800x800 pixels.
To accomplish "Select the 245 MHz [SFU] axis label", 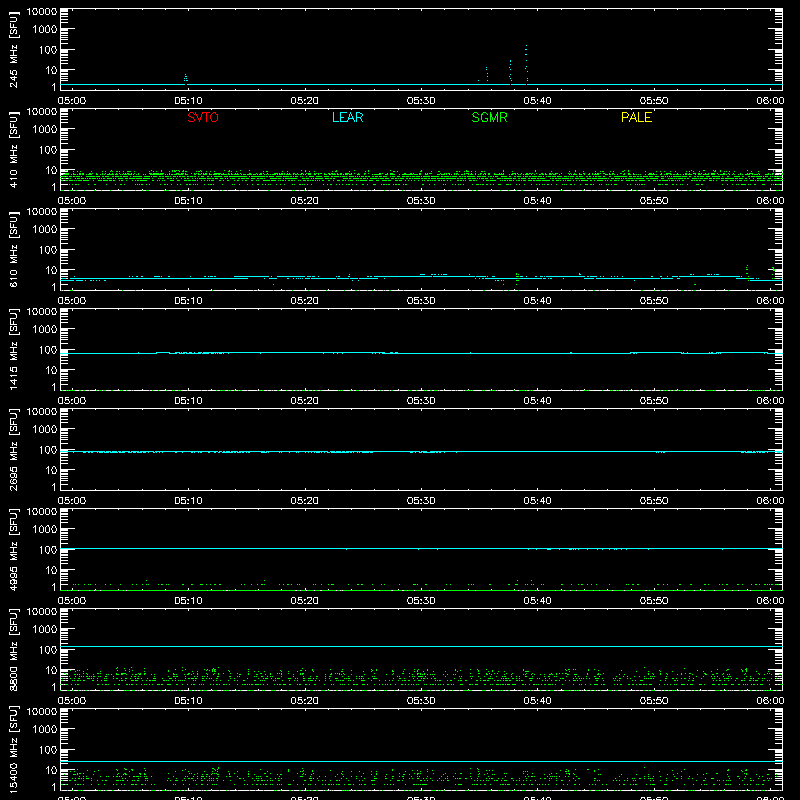I will [x=13, y=49].
